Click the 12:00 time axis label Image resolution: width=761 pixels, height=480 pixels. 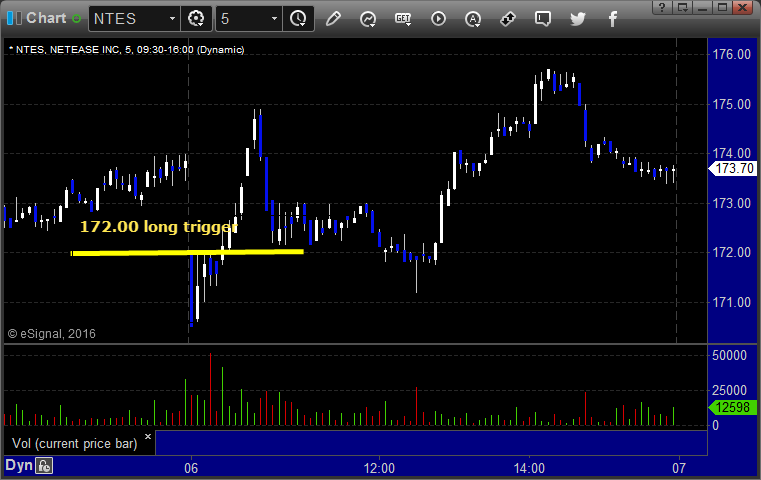[x=379, y=468]
